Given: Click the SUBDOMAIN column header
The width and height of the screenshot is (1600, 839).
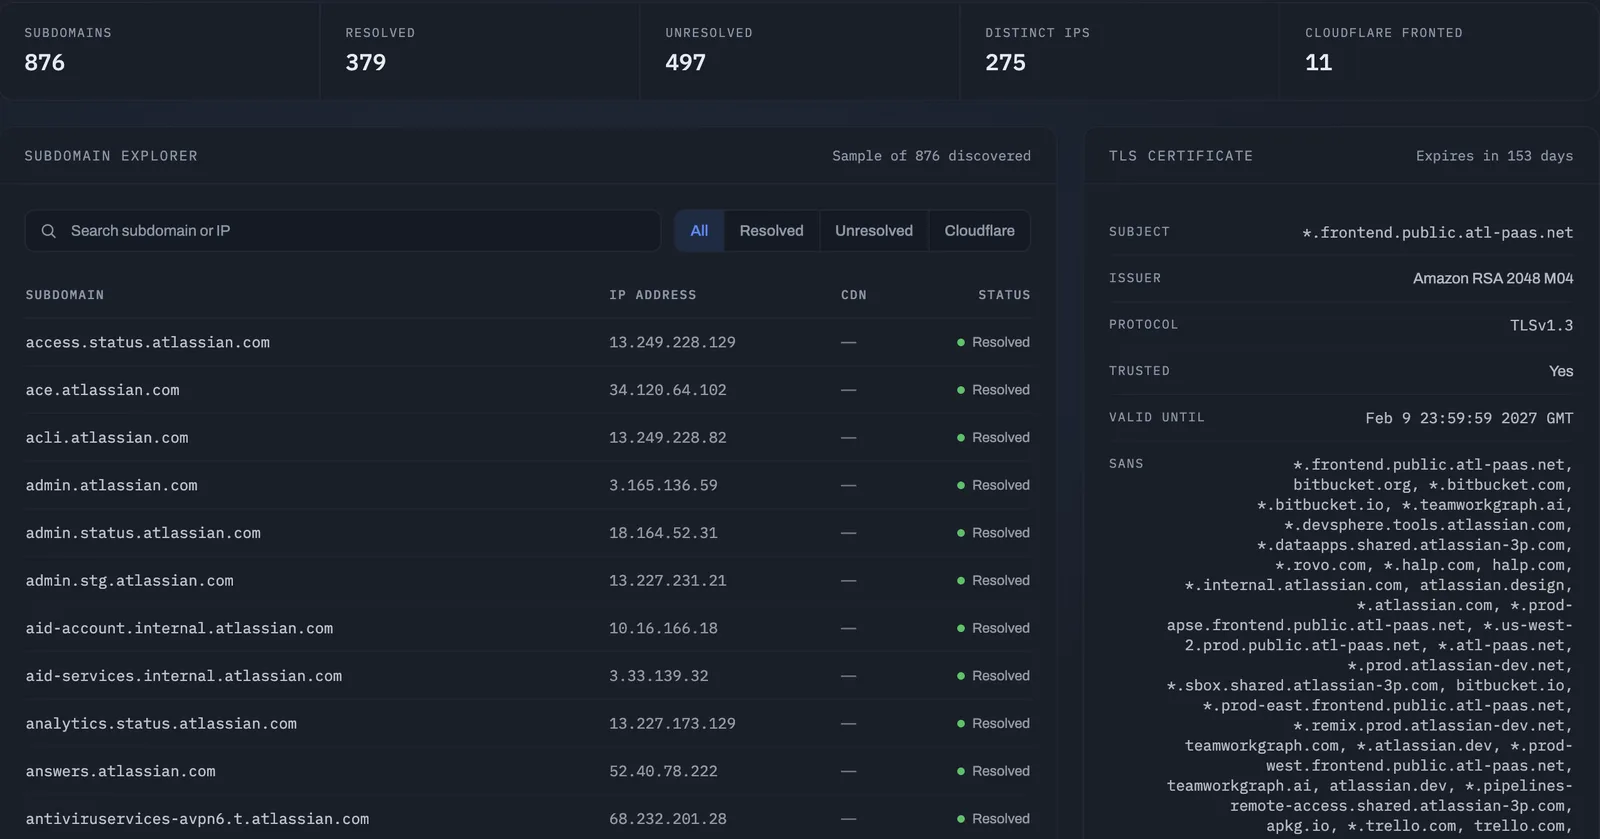Looking at the screenshot, I should 65,295.
